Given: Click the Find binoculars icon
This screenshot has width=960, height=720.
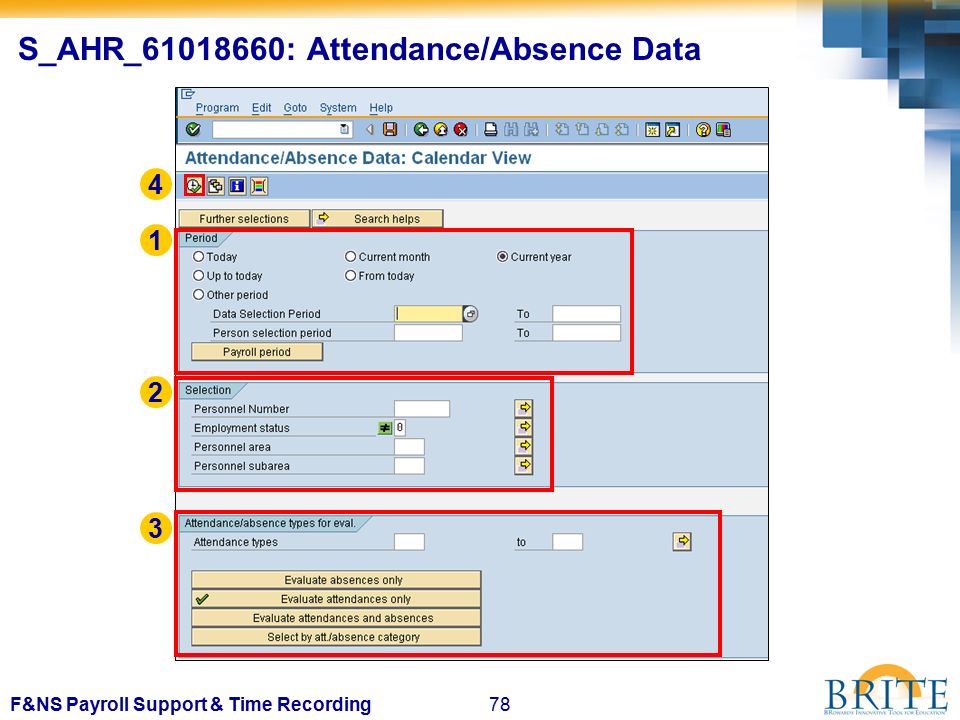Looking at the screenshot, I should (x=511, y=129).
